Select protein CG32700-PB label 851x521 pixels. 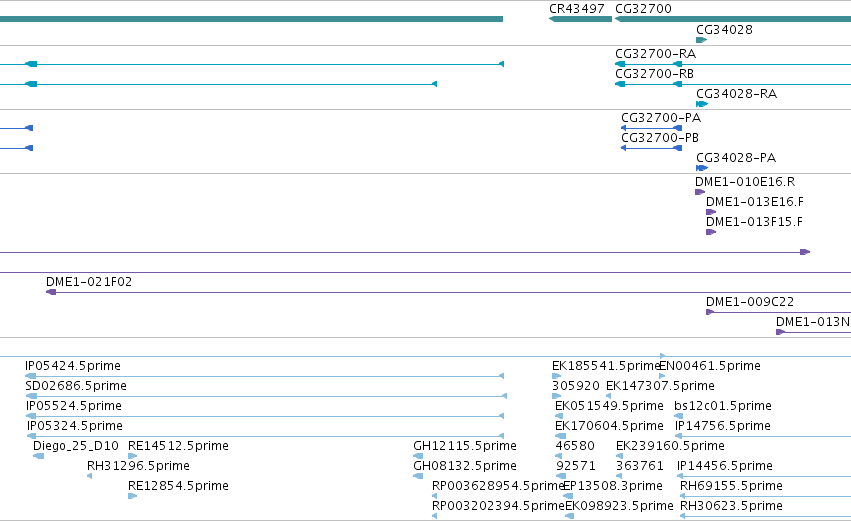[659, 138]
